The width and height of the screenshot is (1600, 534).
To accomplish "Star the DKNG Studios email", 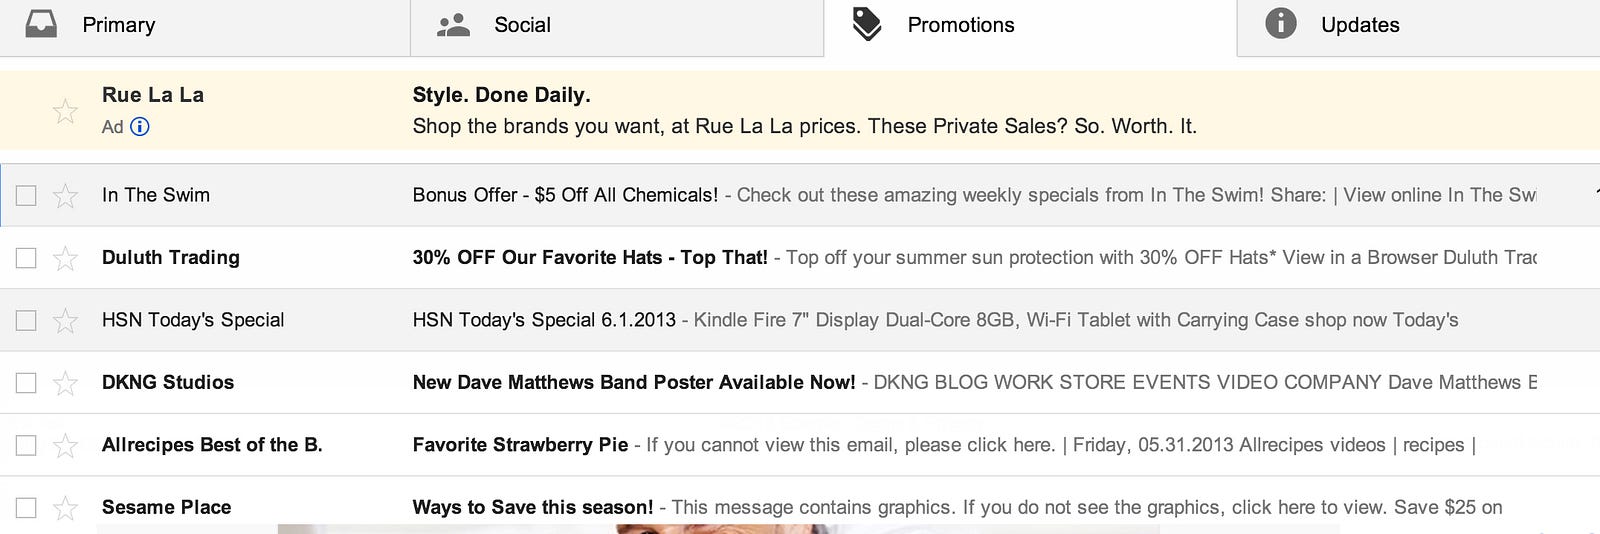I will click(x=65, y=383).
